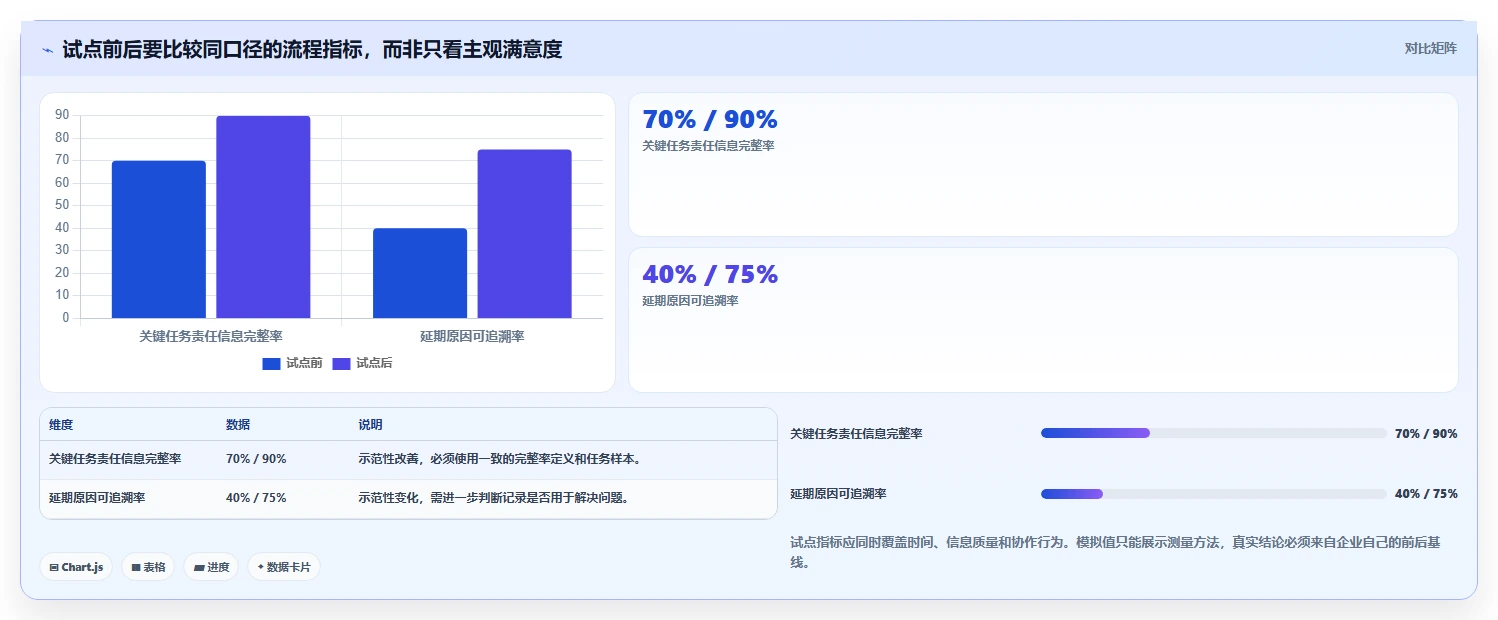The width and height of the screenshot is (1498, 620).
Task: Click the 试点后 bar for 关键任务责任信息完整率
Action: coord(263,217)
